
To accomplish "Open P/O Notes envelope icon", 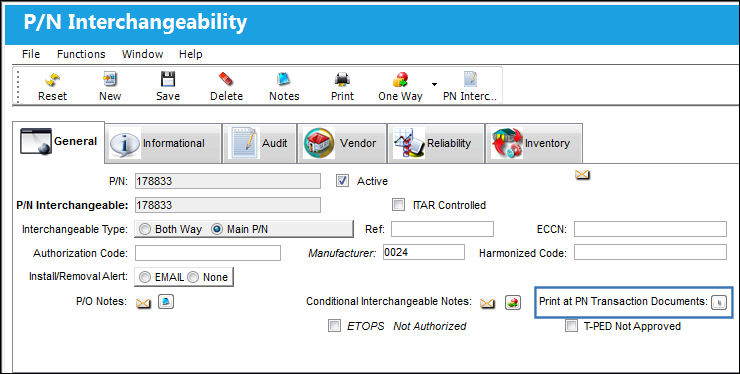I will pyautogui.click(x=143, y=303).
